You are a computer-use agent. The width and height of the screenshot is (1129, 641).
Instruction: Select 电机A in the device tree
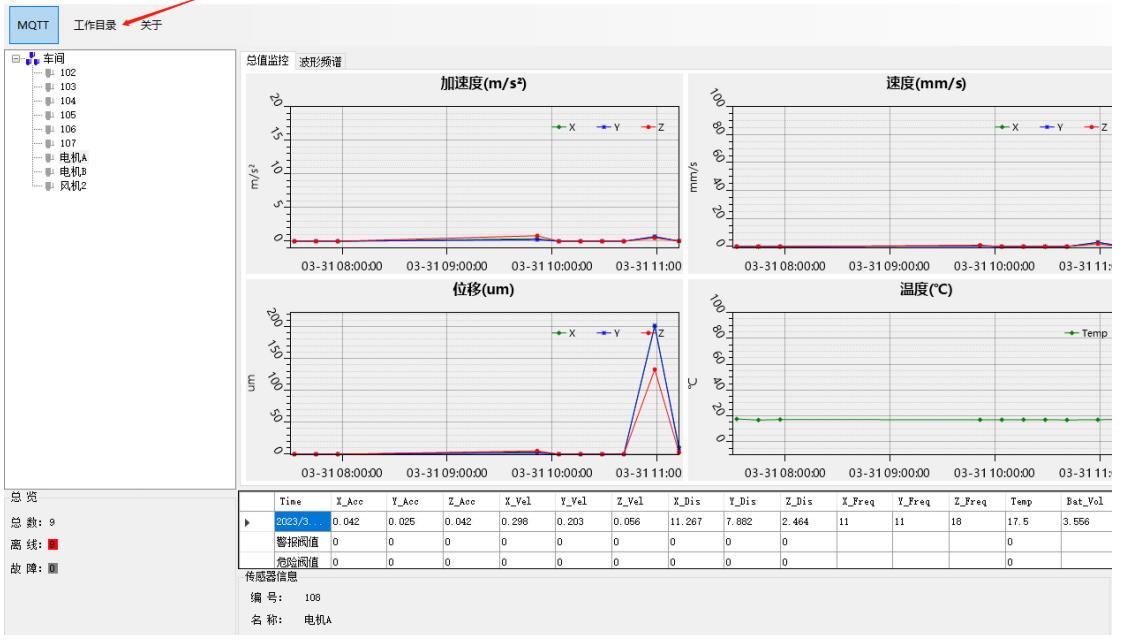pyautogui.click(x=73, y=157)
